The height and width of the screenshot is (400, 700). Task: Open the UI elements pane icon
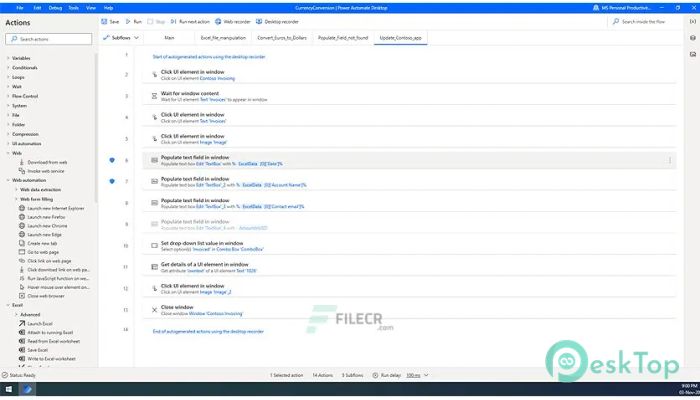692,38
